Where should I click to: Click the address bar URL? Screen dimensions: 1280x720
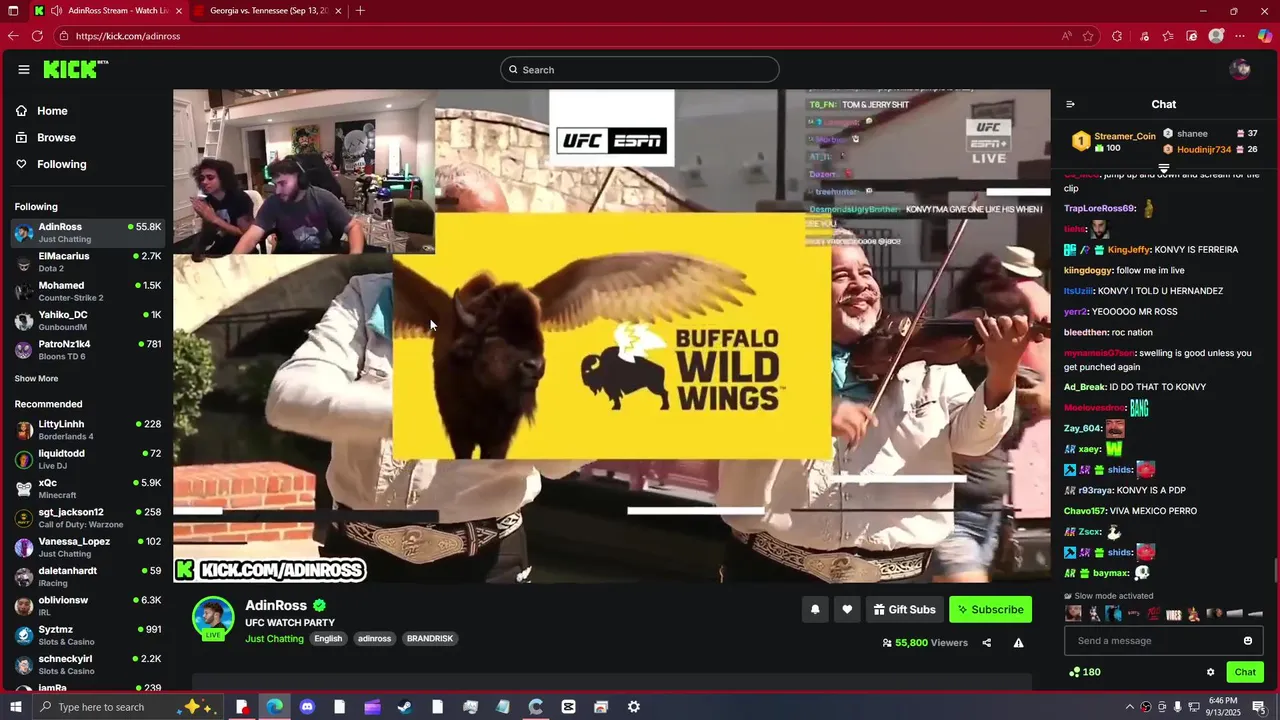point(128,36)
